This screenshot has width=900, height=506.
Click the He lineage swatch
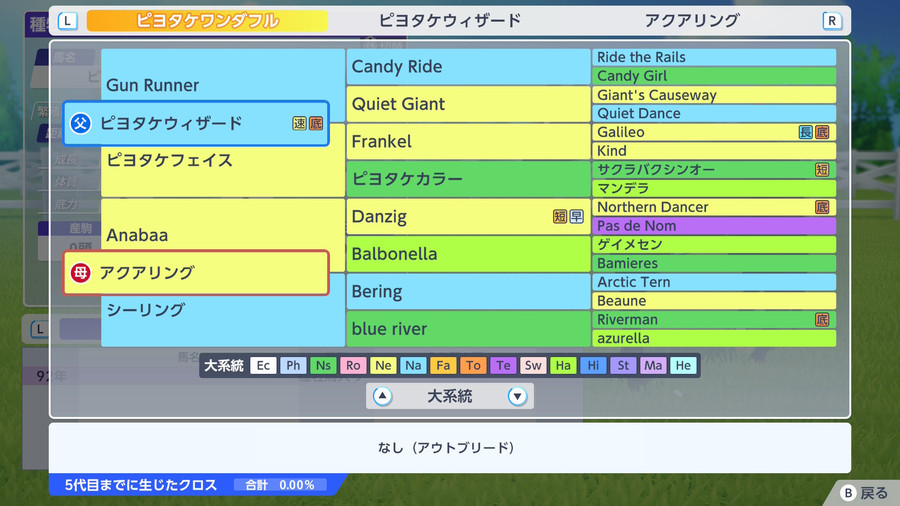[683, 365]
